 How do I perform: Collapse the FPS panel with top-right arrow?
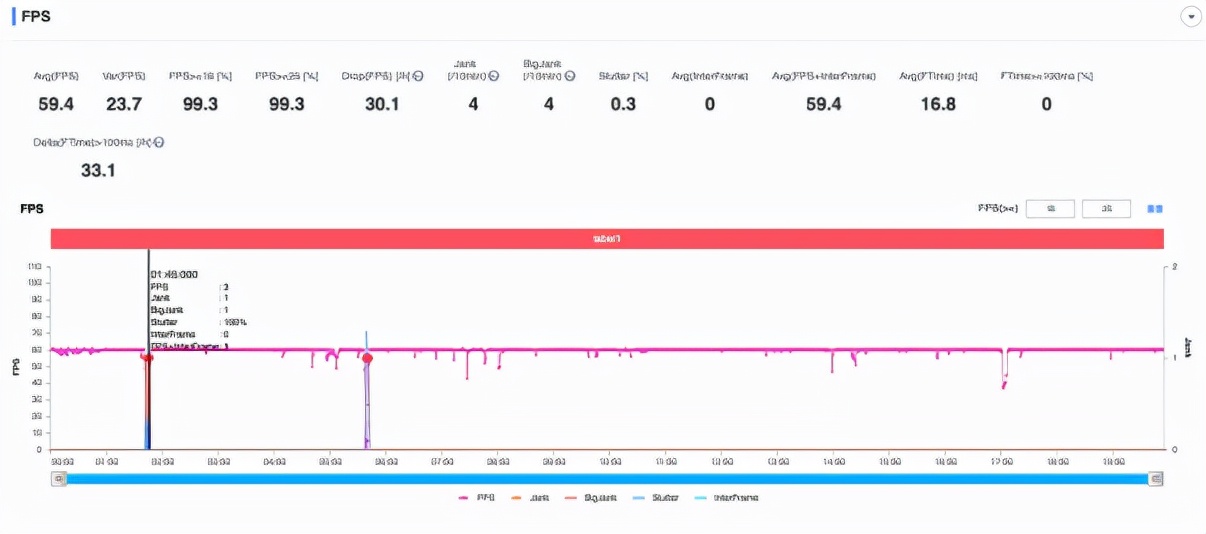pos(1191,17)
